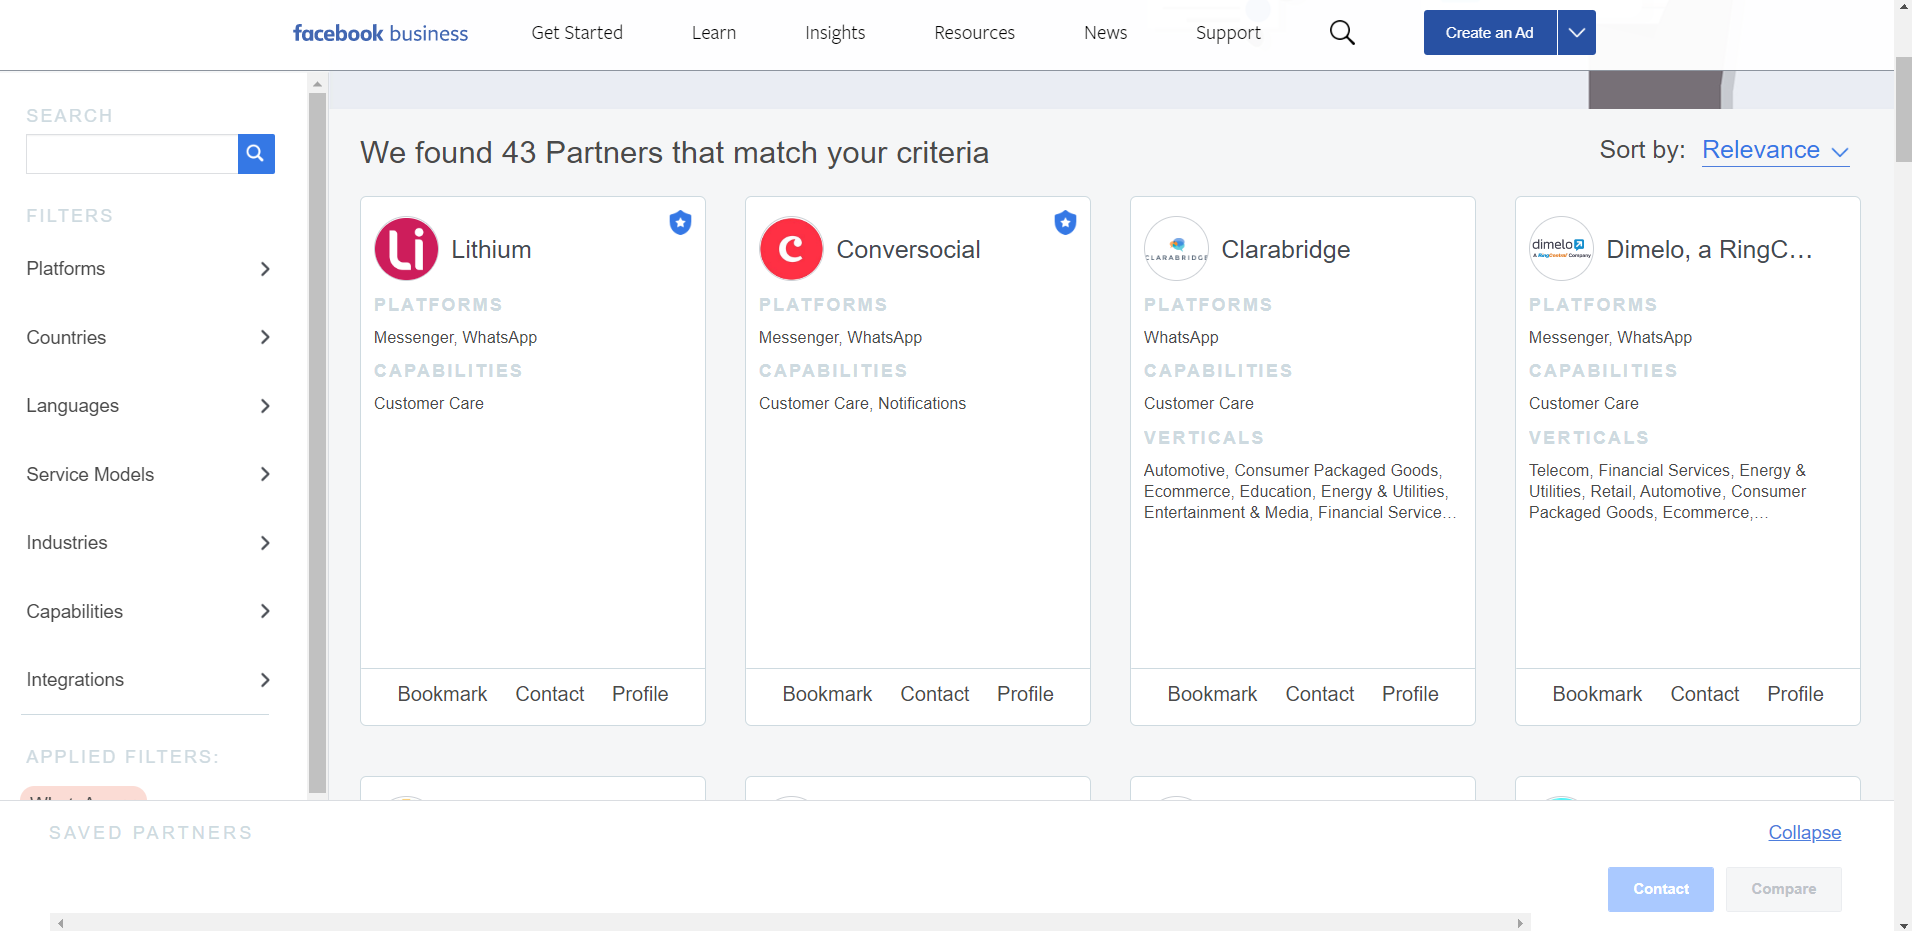View Lithium's Profile
The height and width of the screenshot is (931, 1912).
click(640, 694)
